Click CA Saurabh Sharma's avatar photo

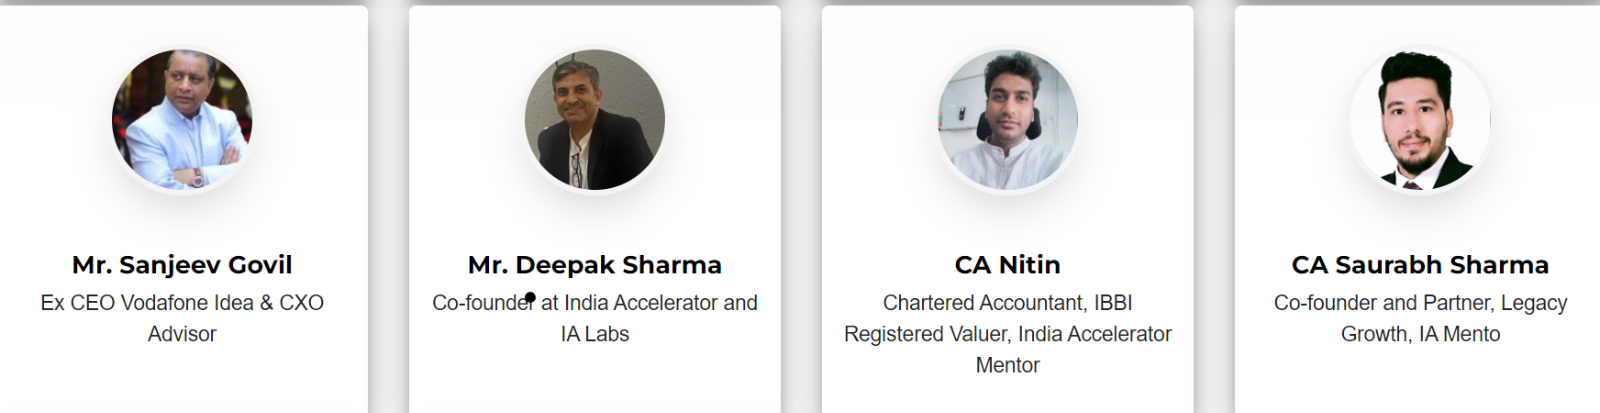click(1420, 120)
